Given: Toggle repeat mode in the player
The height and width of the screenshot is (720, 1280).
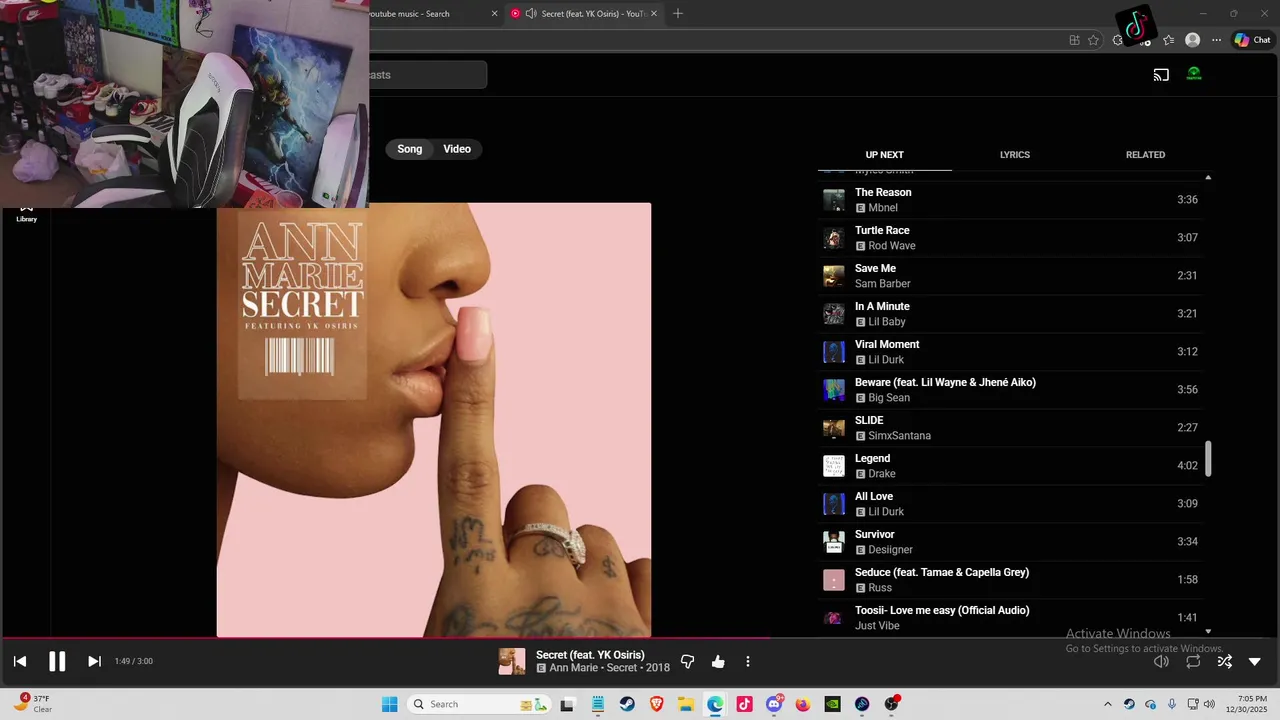Looking at the screenshot, I should click(x=1193, y=661).
